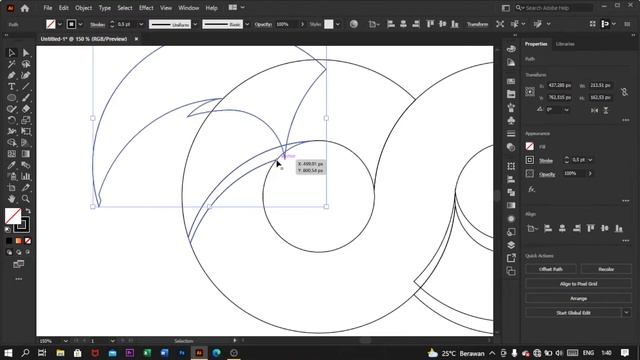640x360 pixels.
Task: Expand the Start Global Edit options arrow
Action: [x=627, y=313]
